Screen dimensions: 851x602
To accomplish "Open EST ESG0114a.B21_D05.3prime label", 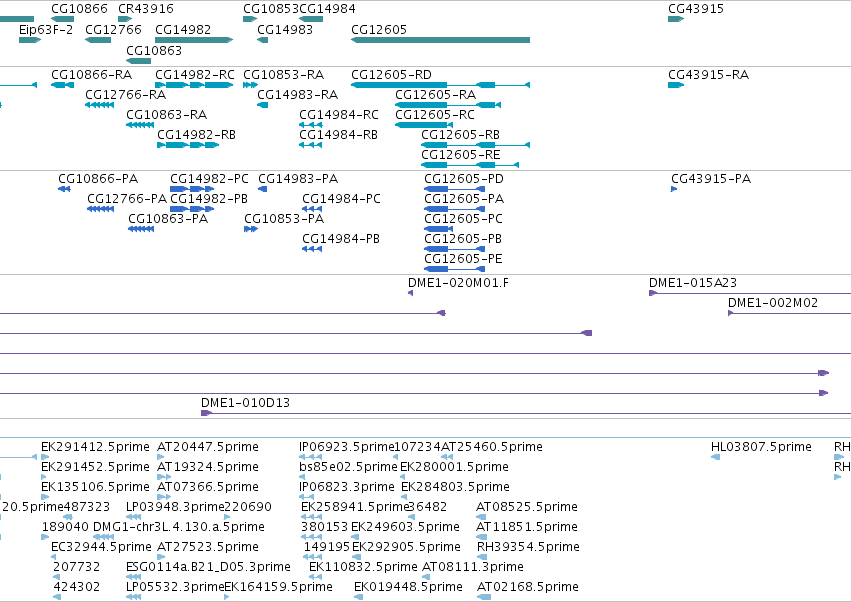I will (x=208, y=567).
